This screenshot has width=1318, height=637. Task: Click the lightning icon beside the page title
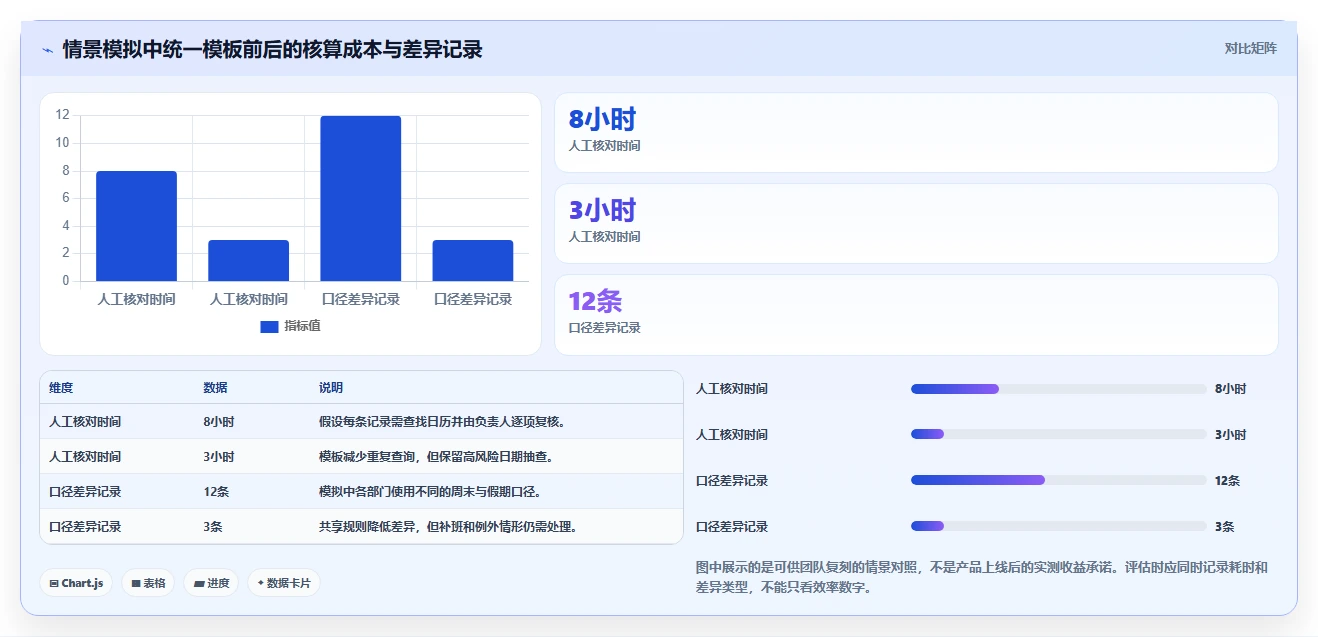[x=47, y=49]
